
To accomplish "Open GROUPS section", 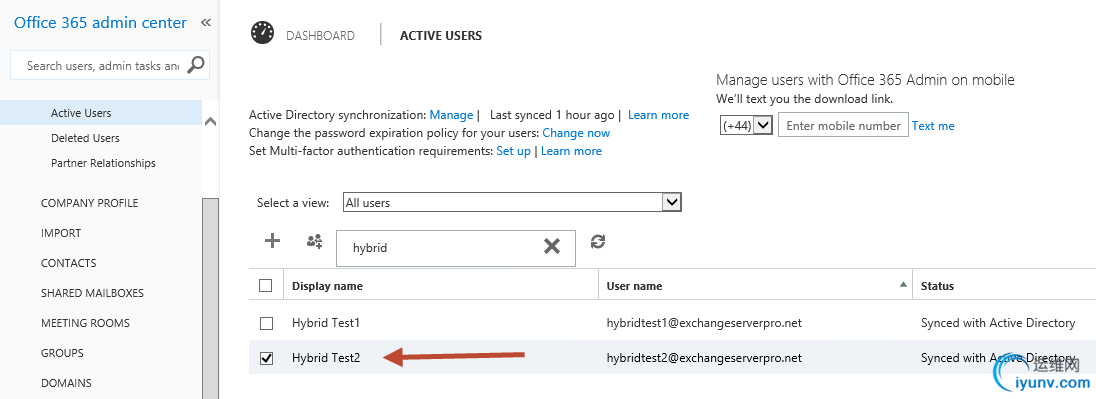I will [x=62, y=353].
